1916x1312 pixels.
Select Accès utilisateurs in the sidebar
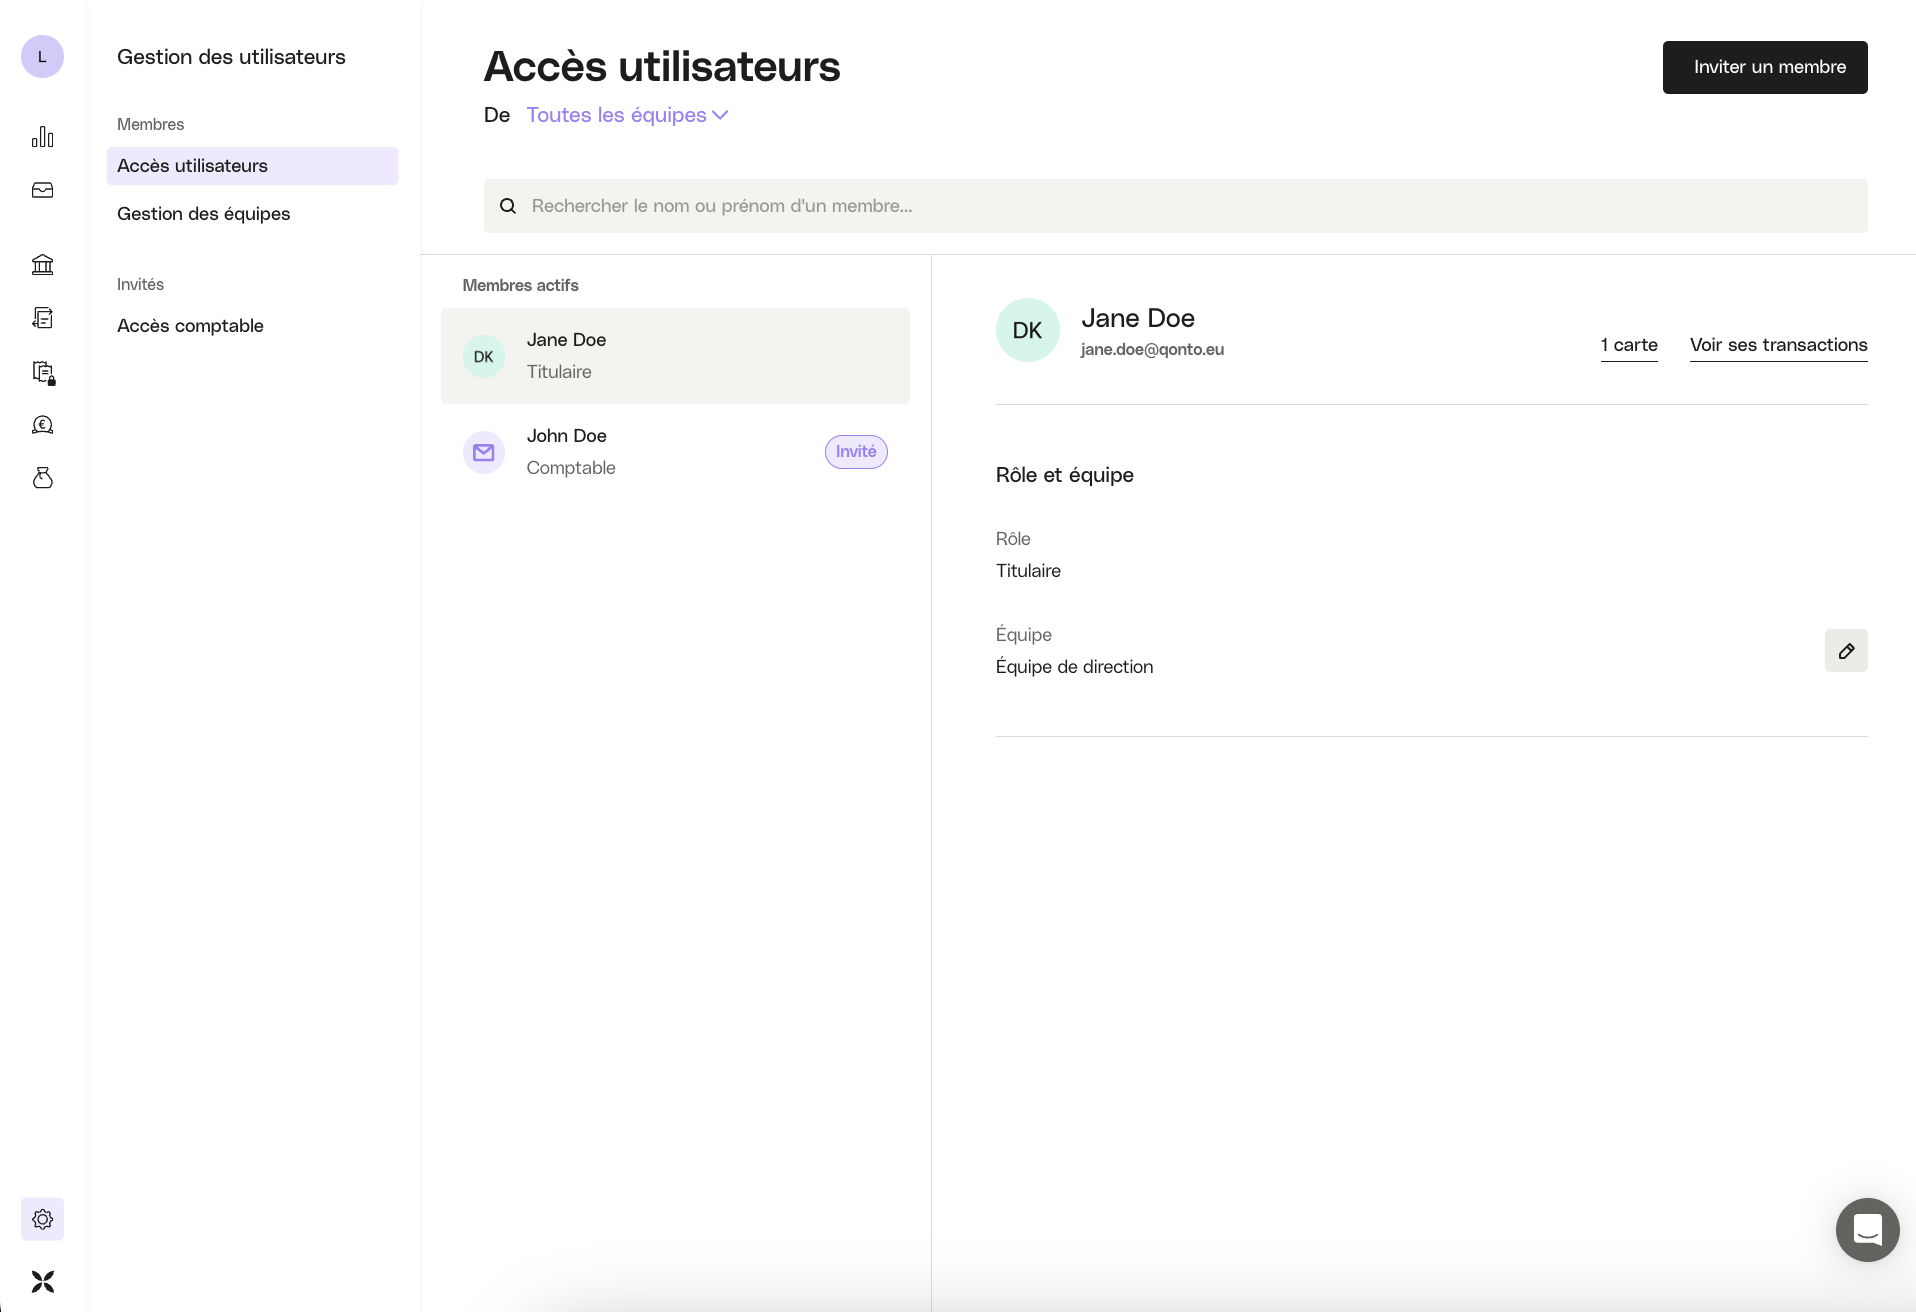point(192,166)
